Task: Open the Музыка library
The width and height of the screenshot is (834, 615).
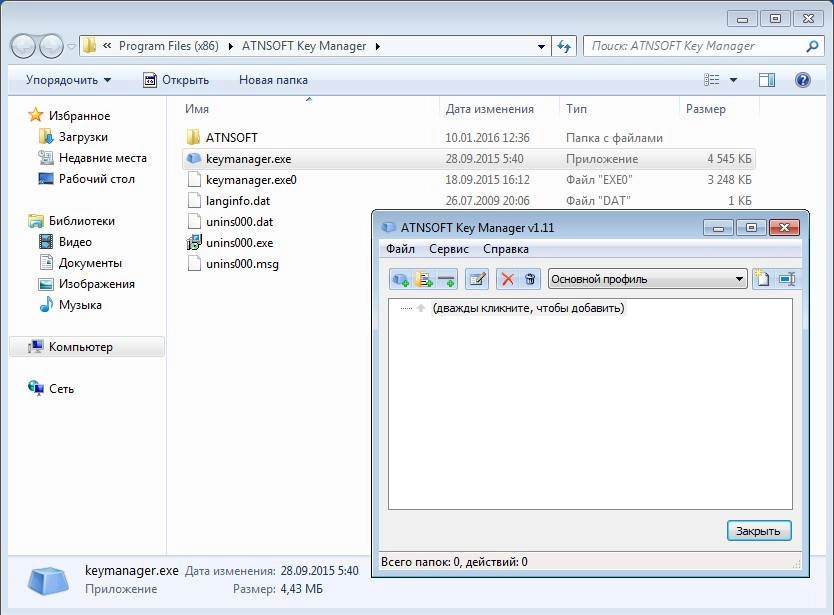Action: 80,305
